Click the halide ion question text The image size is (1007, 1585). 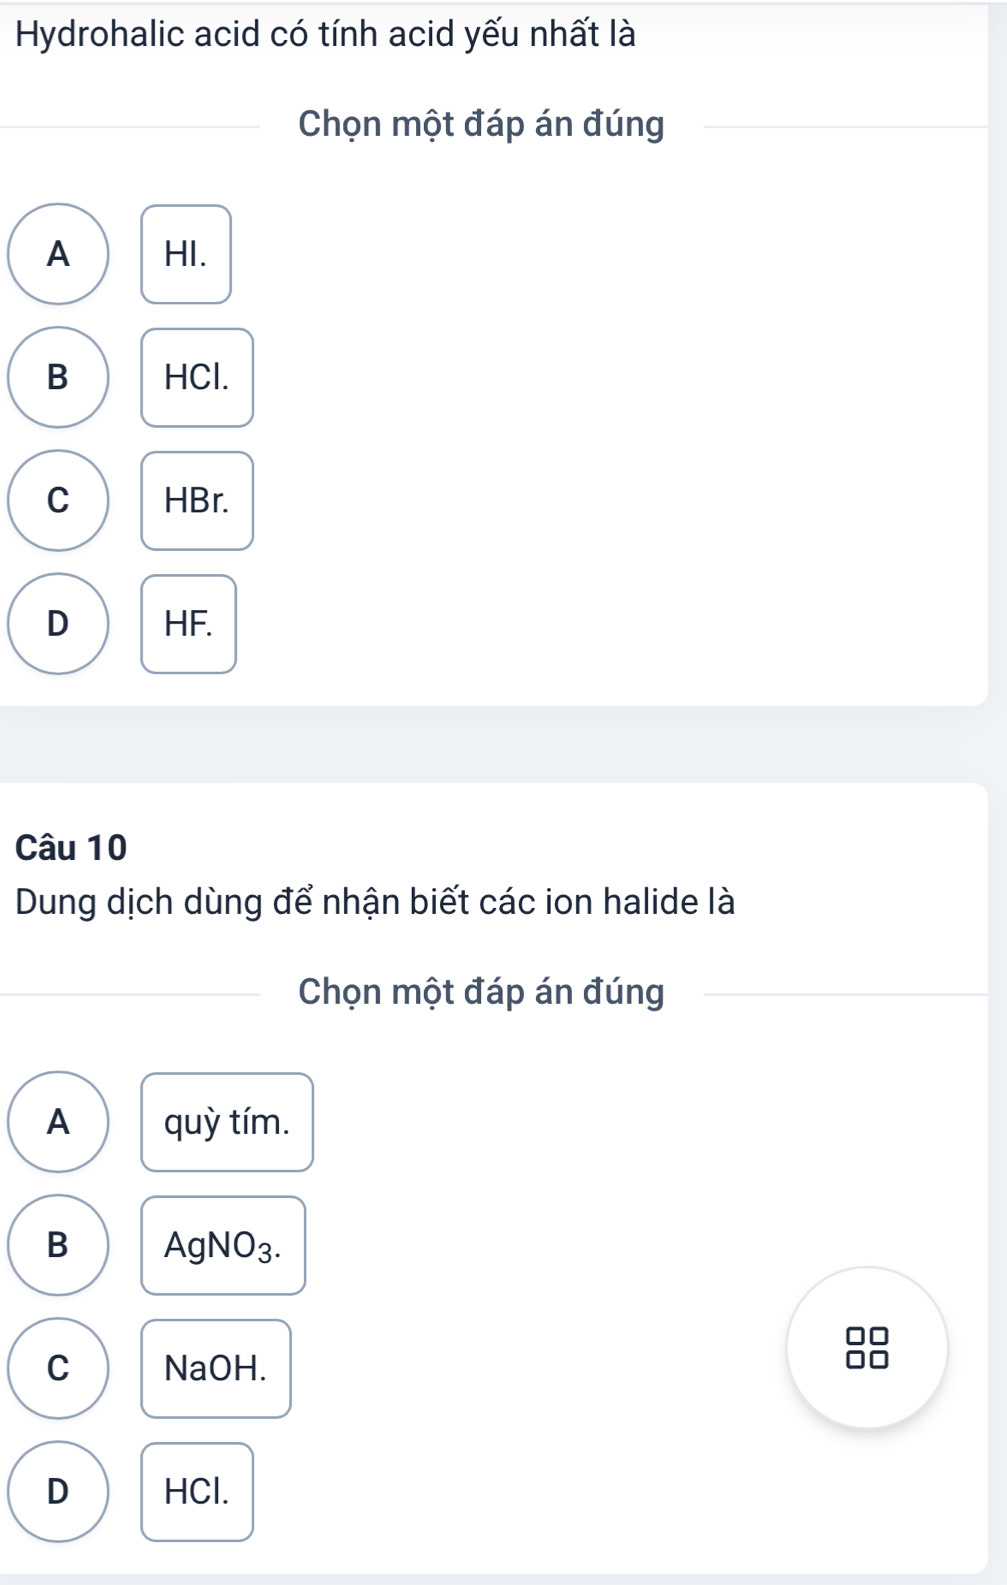point(375,902)
